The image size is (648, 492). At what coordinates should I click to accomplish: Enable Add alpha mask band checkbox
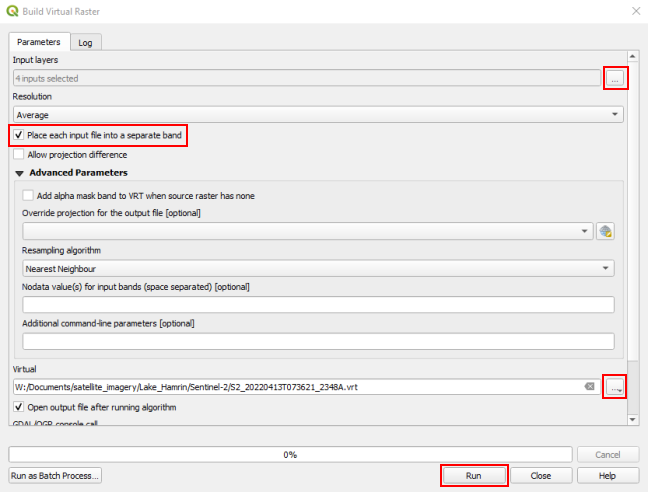click(28, 196)
